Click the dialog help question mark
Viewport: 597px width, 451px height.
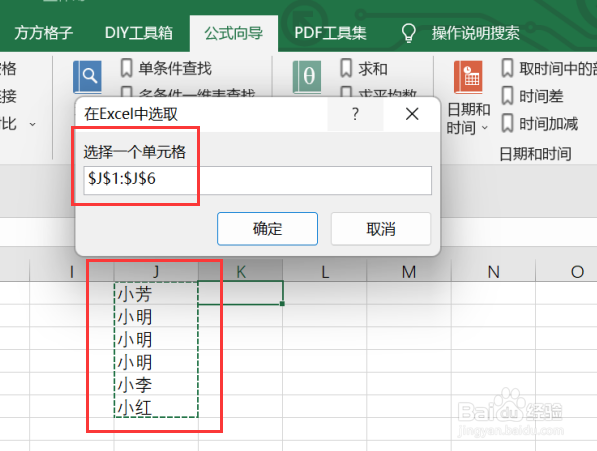click(355, 114)
